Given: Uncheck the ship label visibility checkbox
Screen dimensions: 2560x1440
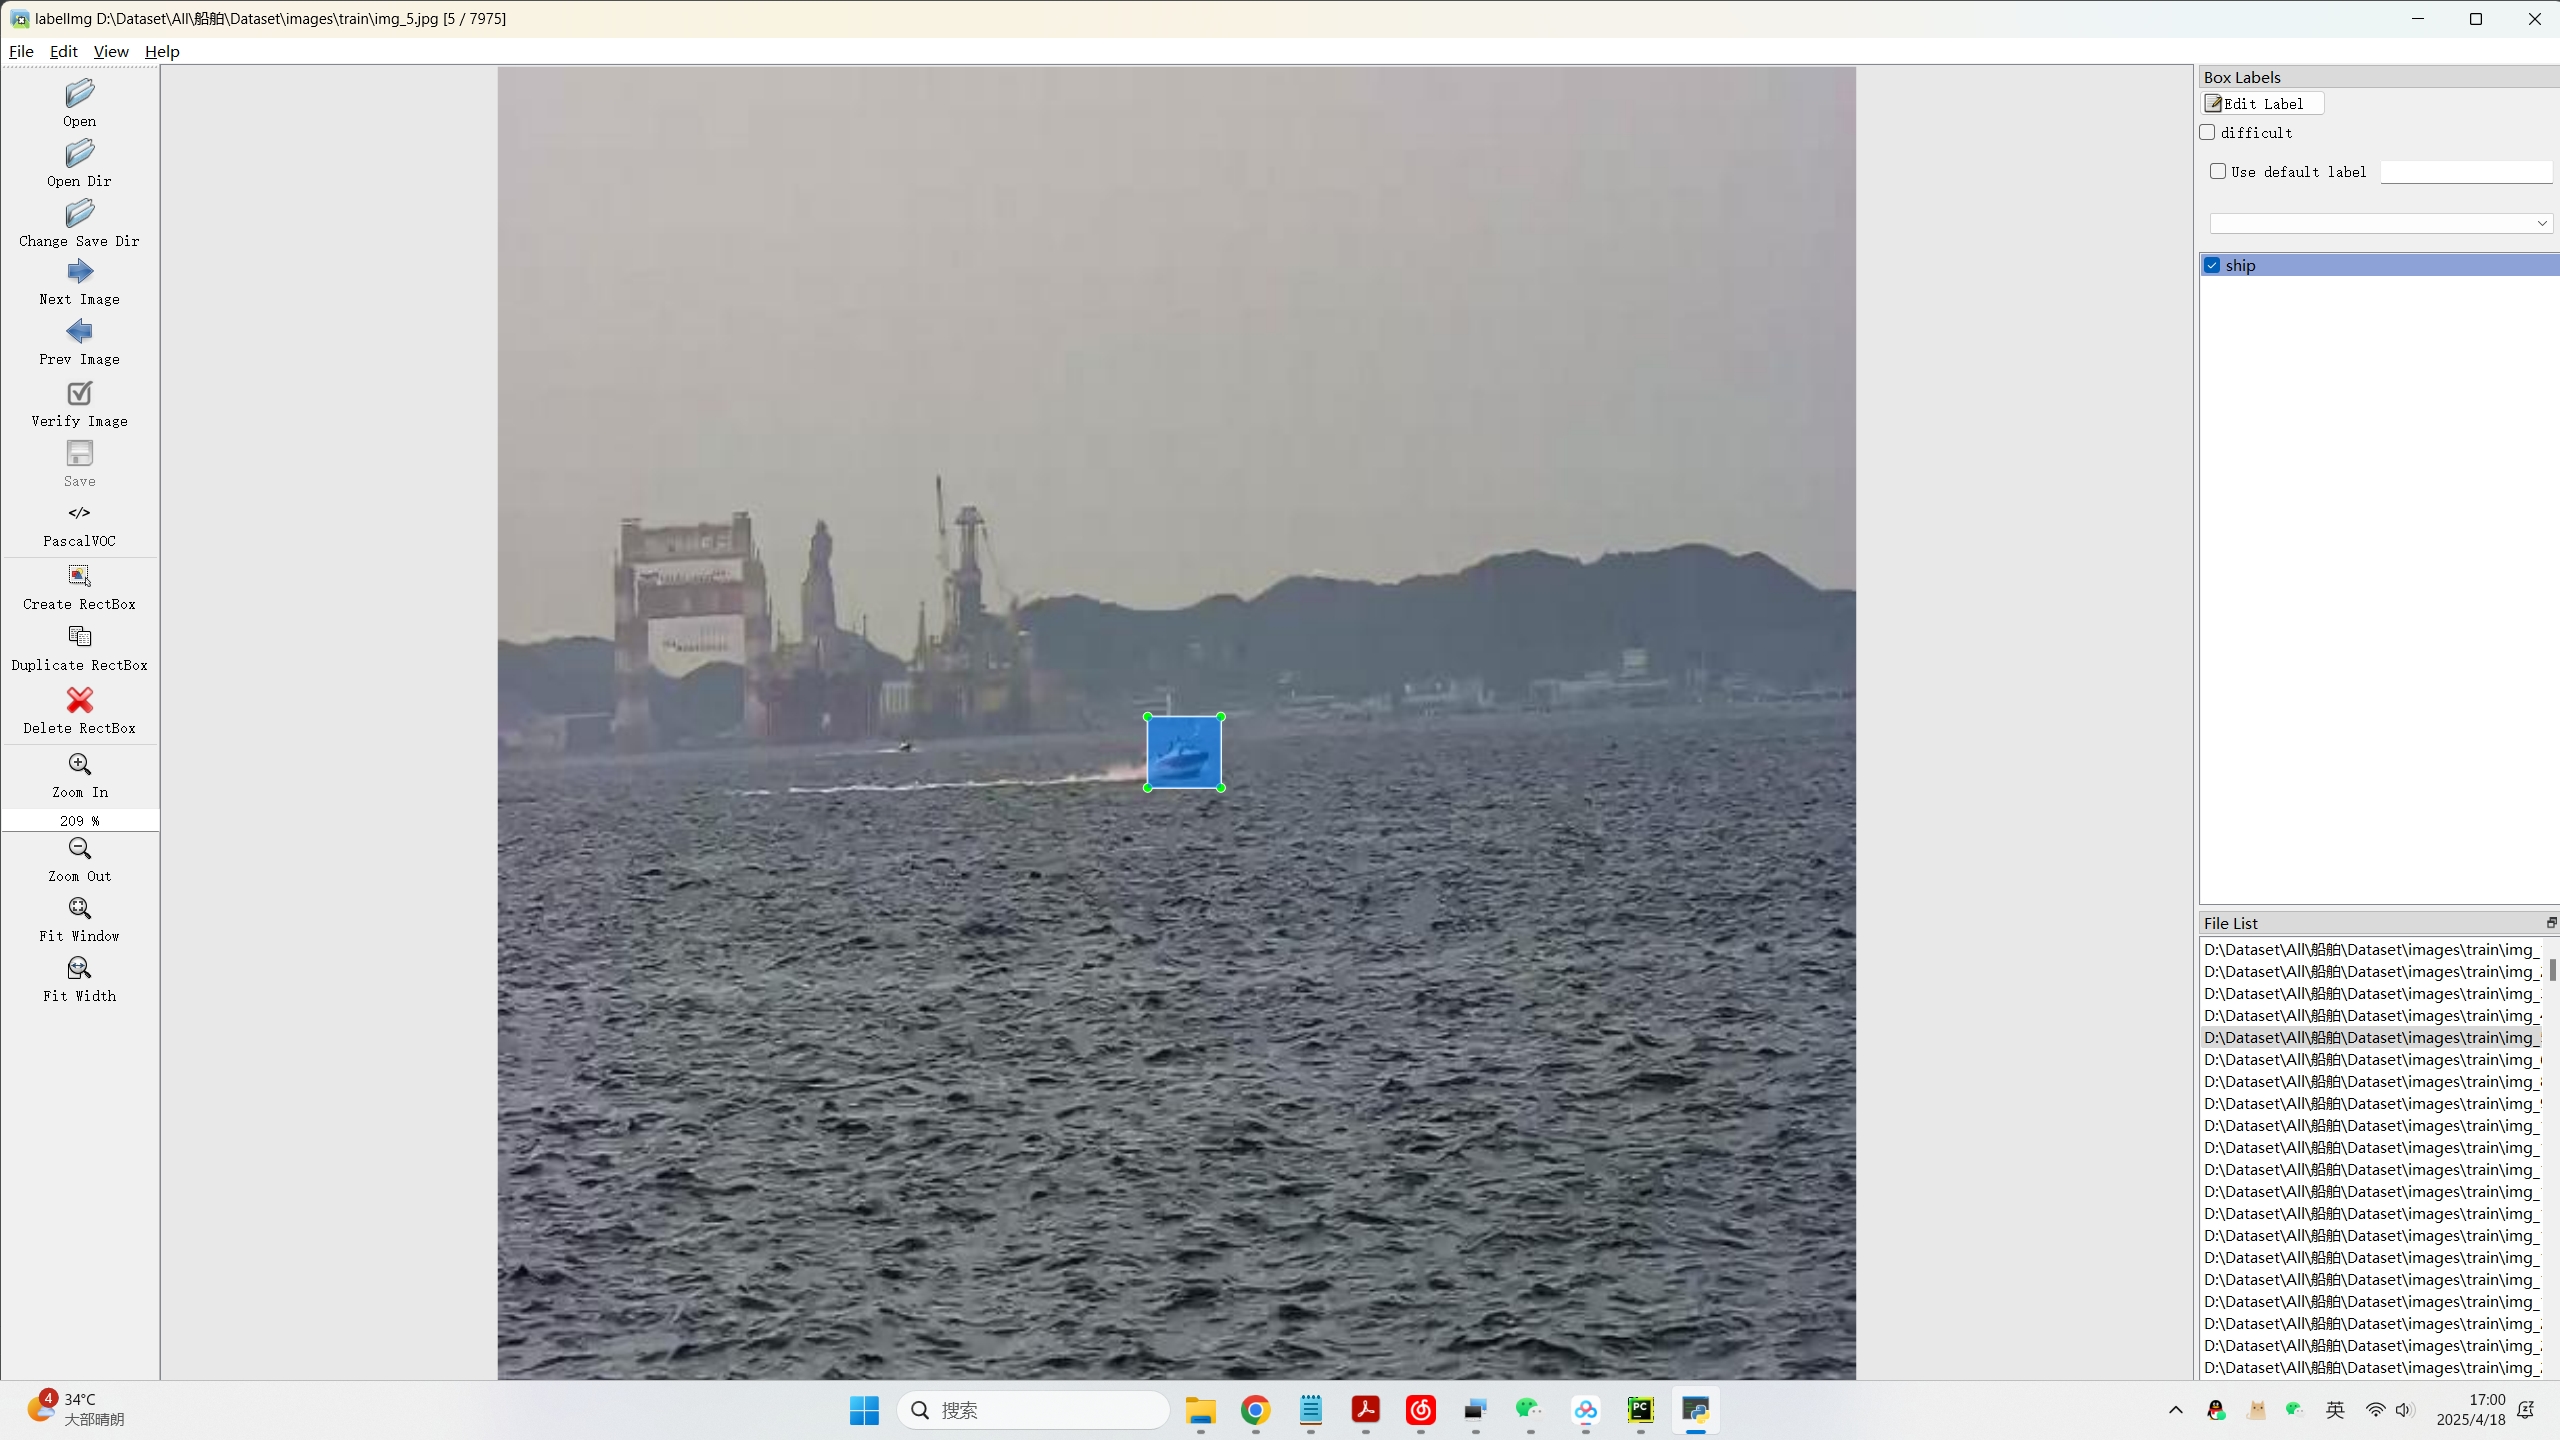Looking at the screenshot, I should click(2212, 265).
